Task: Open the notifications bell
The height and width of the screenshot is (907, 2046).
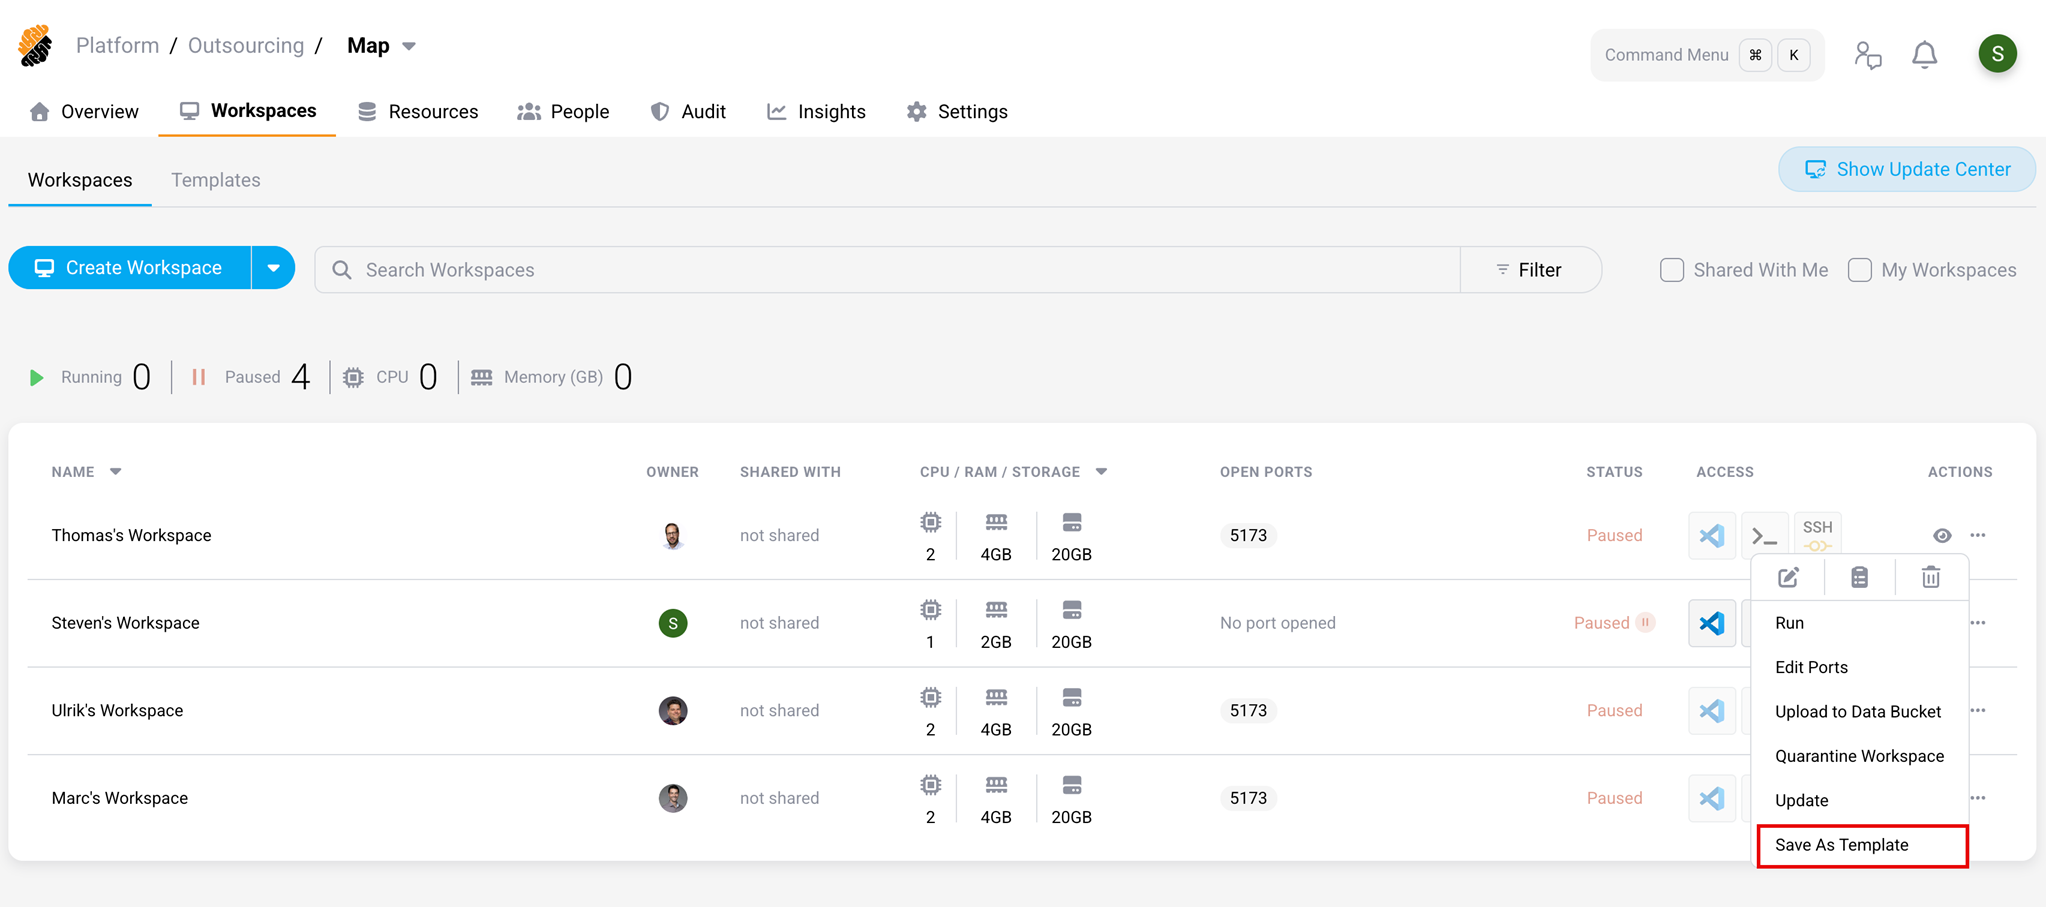Action: (x=1924, y=55)
